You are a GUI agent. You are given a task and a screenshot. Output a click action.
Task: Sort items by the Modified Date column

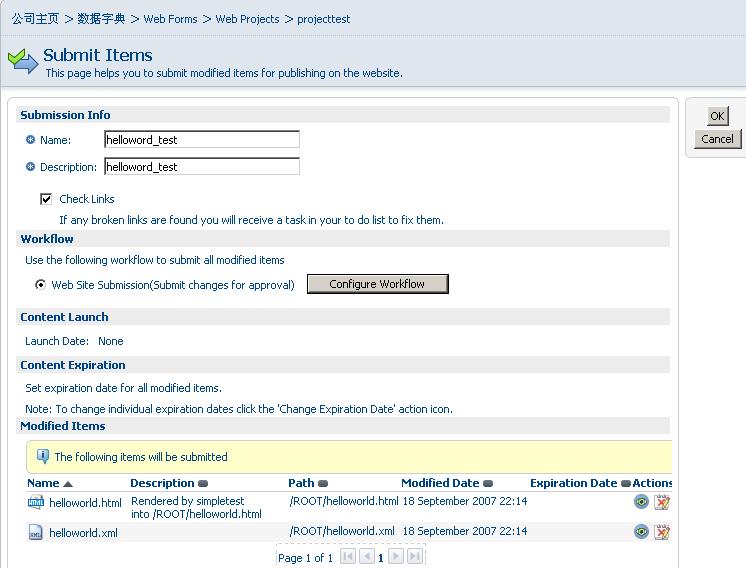click(x=447, y=483)
